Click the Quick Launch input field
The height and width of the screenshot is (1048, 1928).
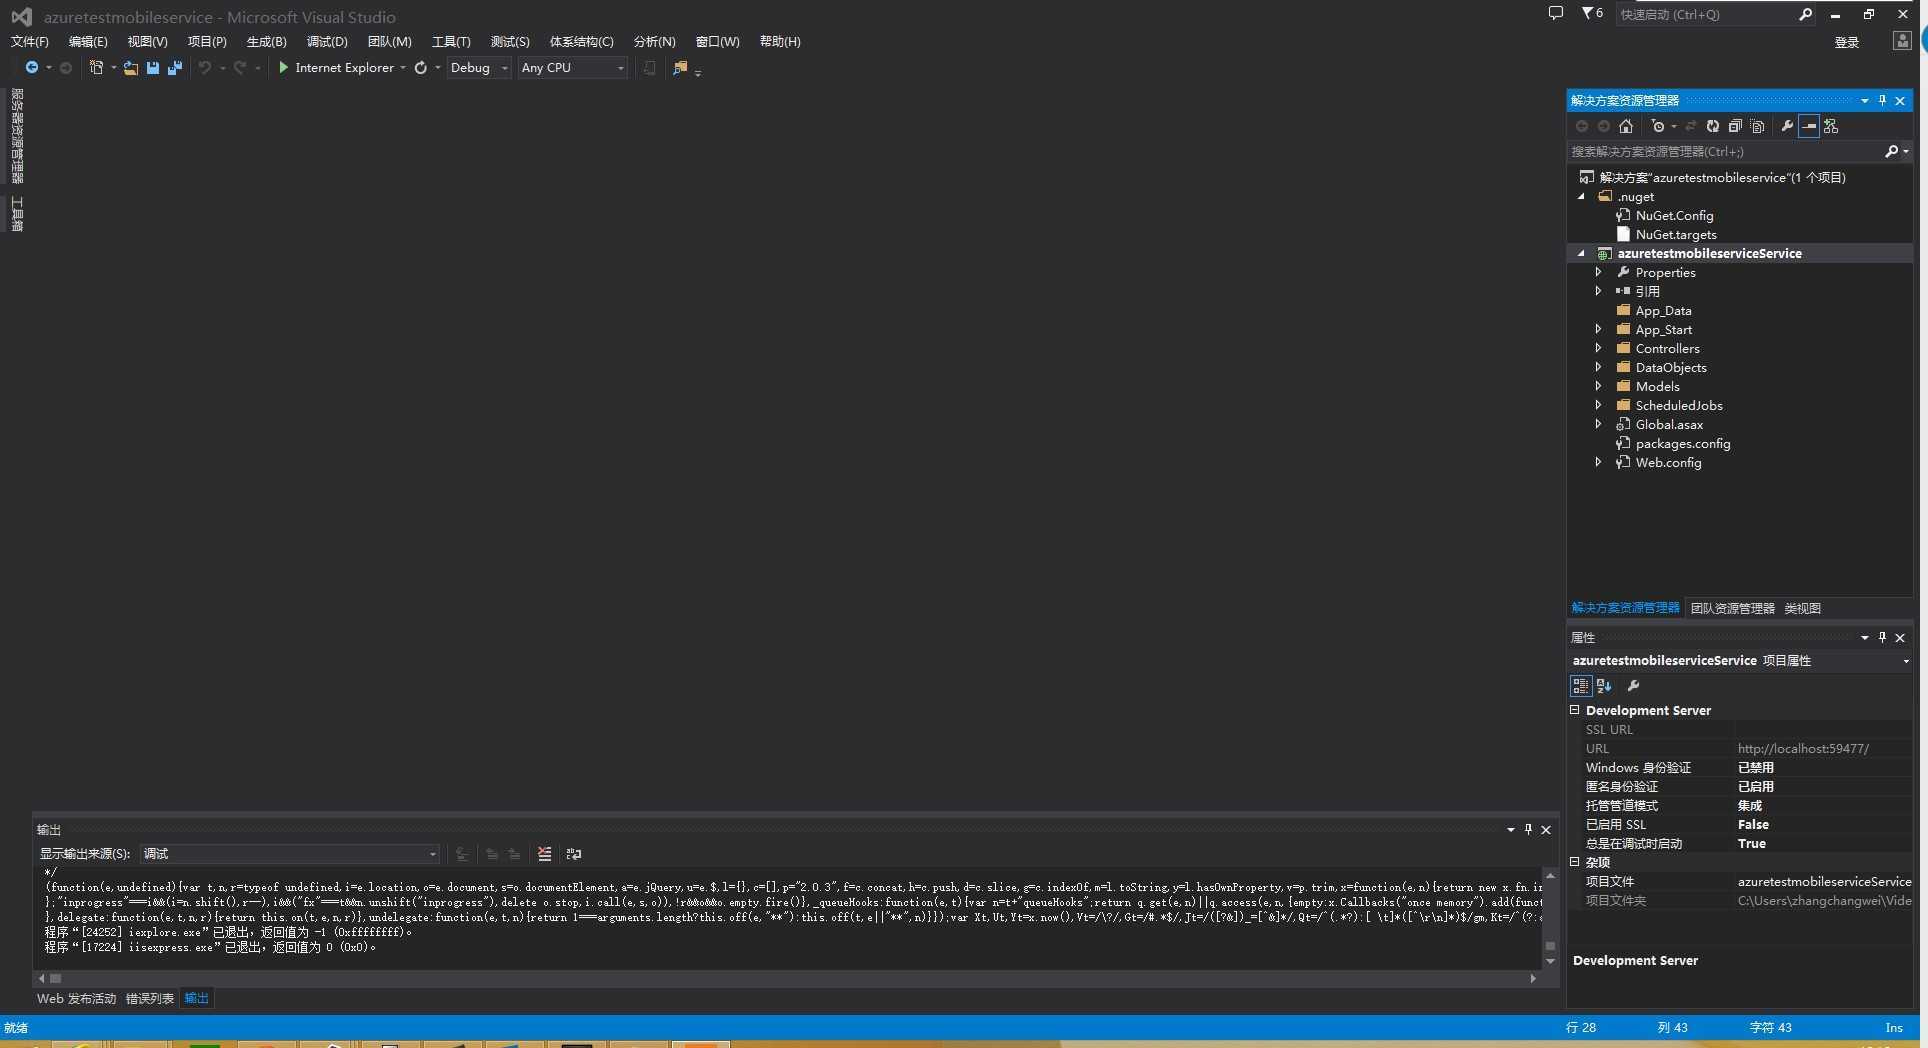pos(1705,14)
